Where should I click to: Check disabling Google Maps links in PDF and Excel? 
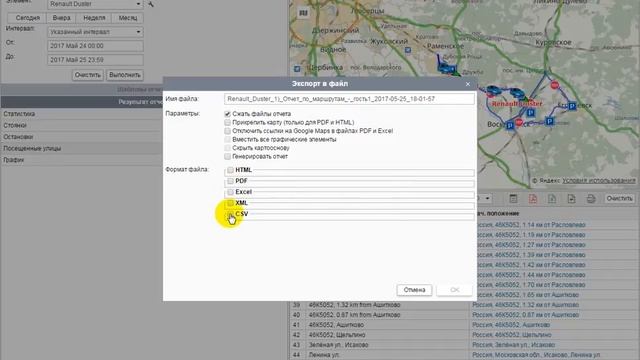pos(227,131)
